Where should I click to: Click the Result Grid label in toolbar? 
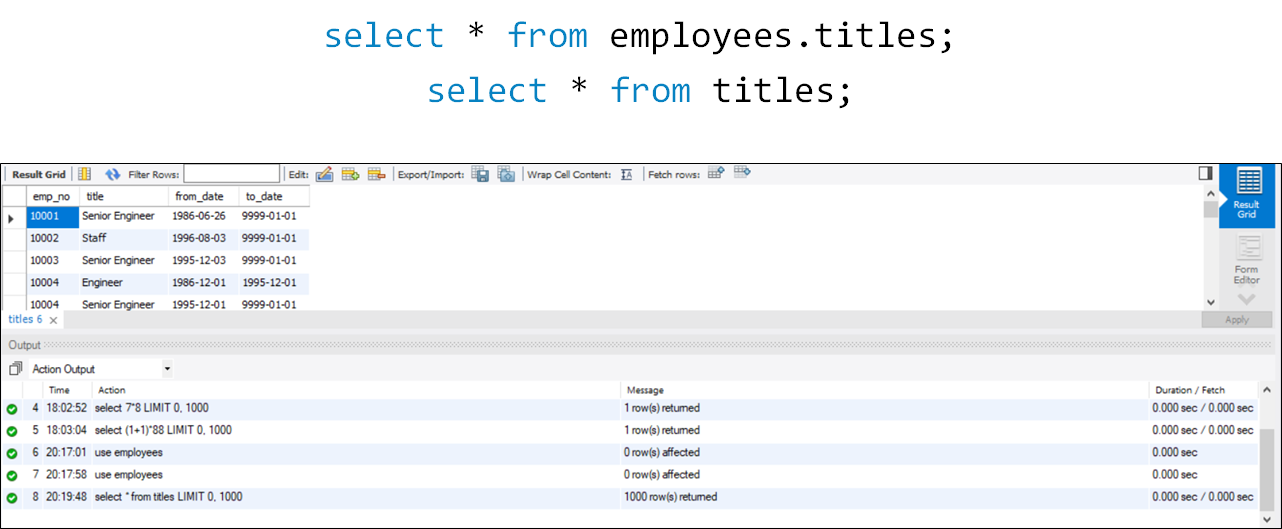pyautogui.click(x=39, y=174)
